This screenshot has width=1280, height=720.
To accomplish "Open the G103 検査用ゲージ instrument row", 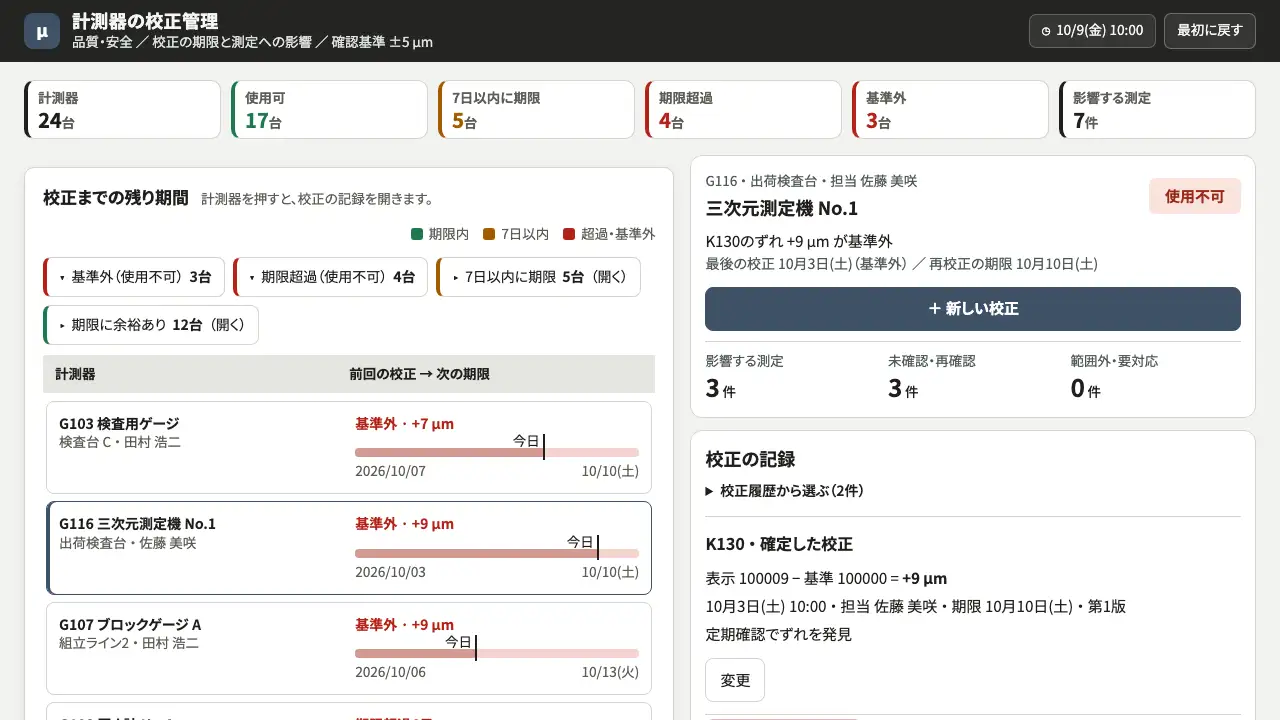I will (x=348, y=447).
